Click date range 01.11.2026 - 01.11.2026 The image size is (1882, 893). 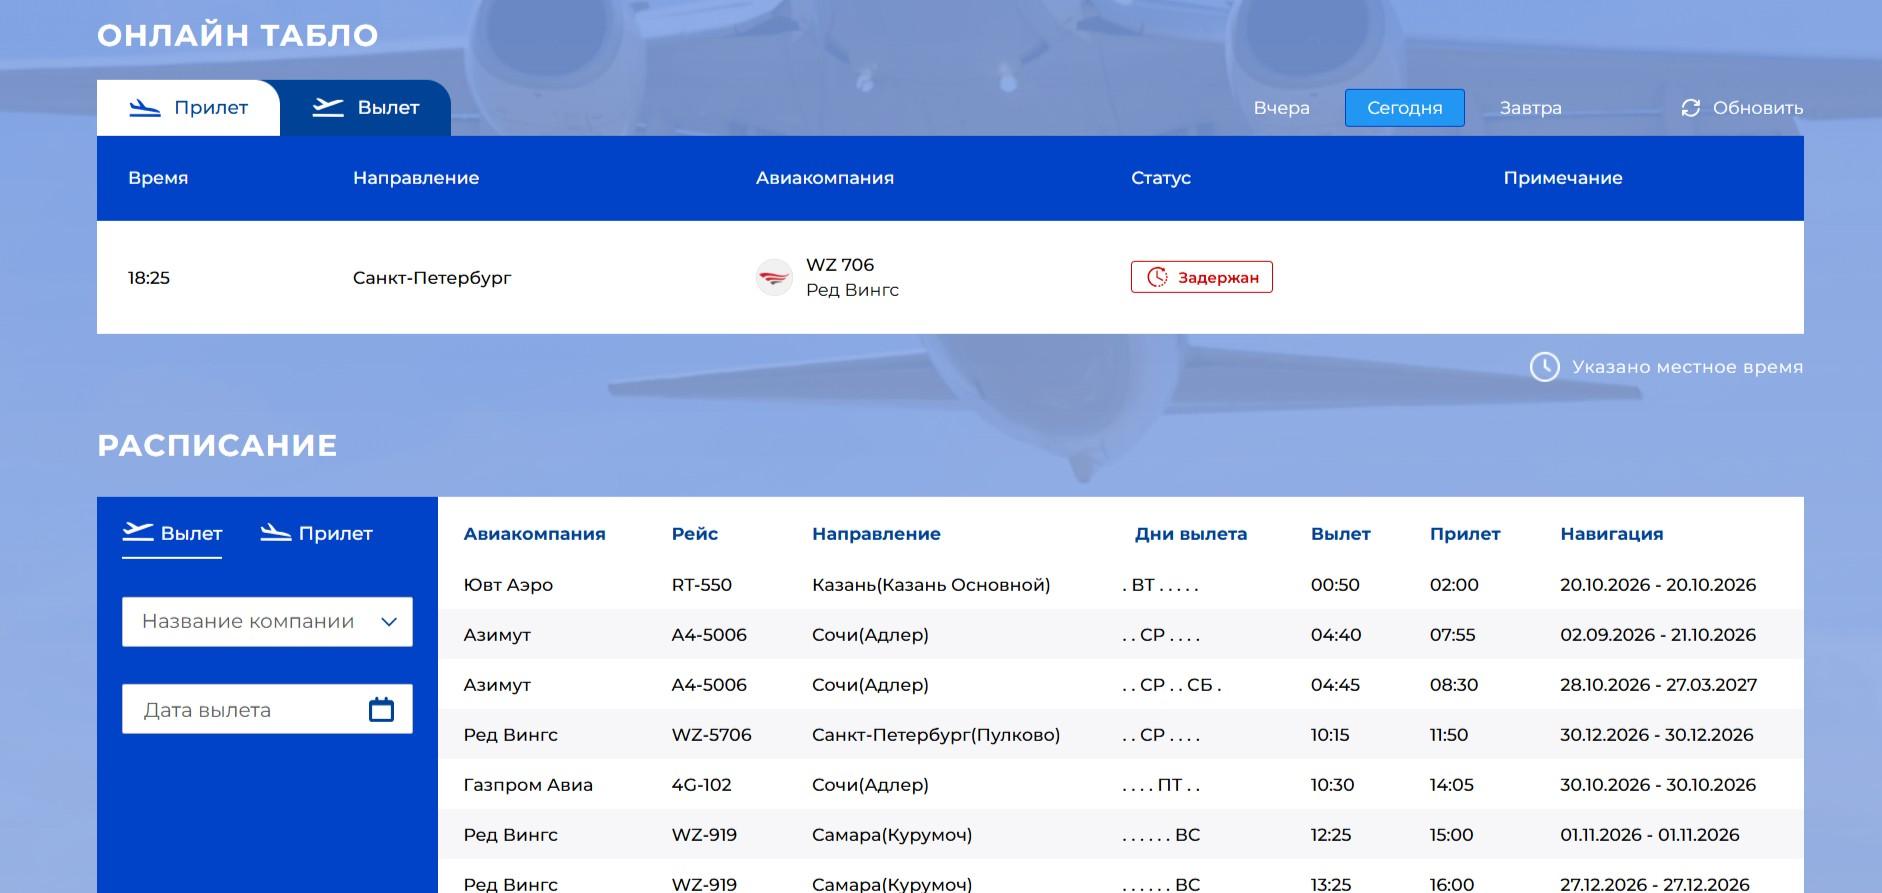(1650, 835)
